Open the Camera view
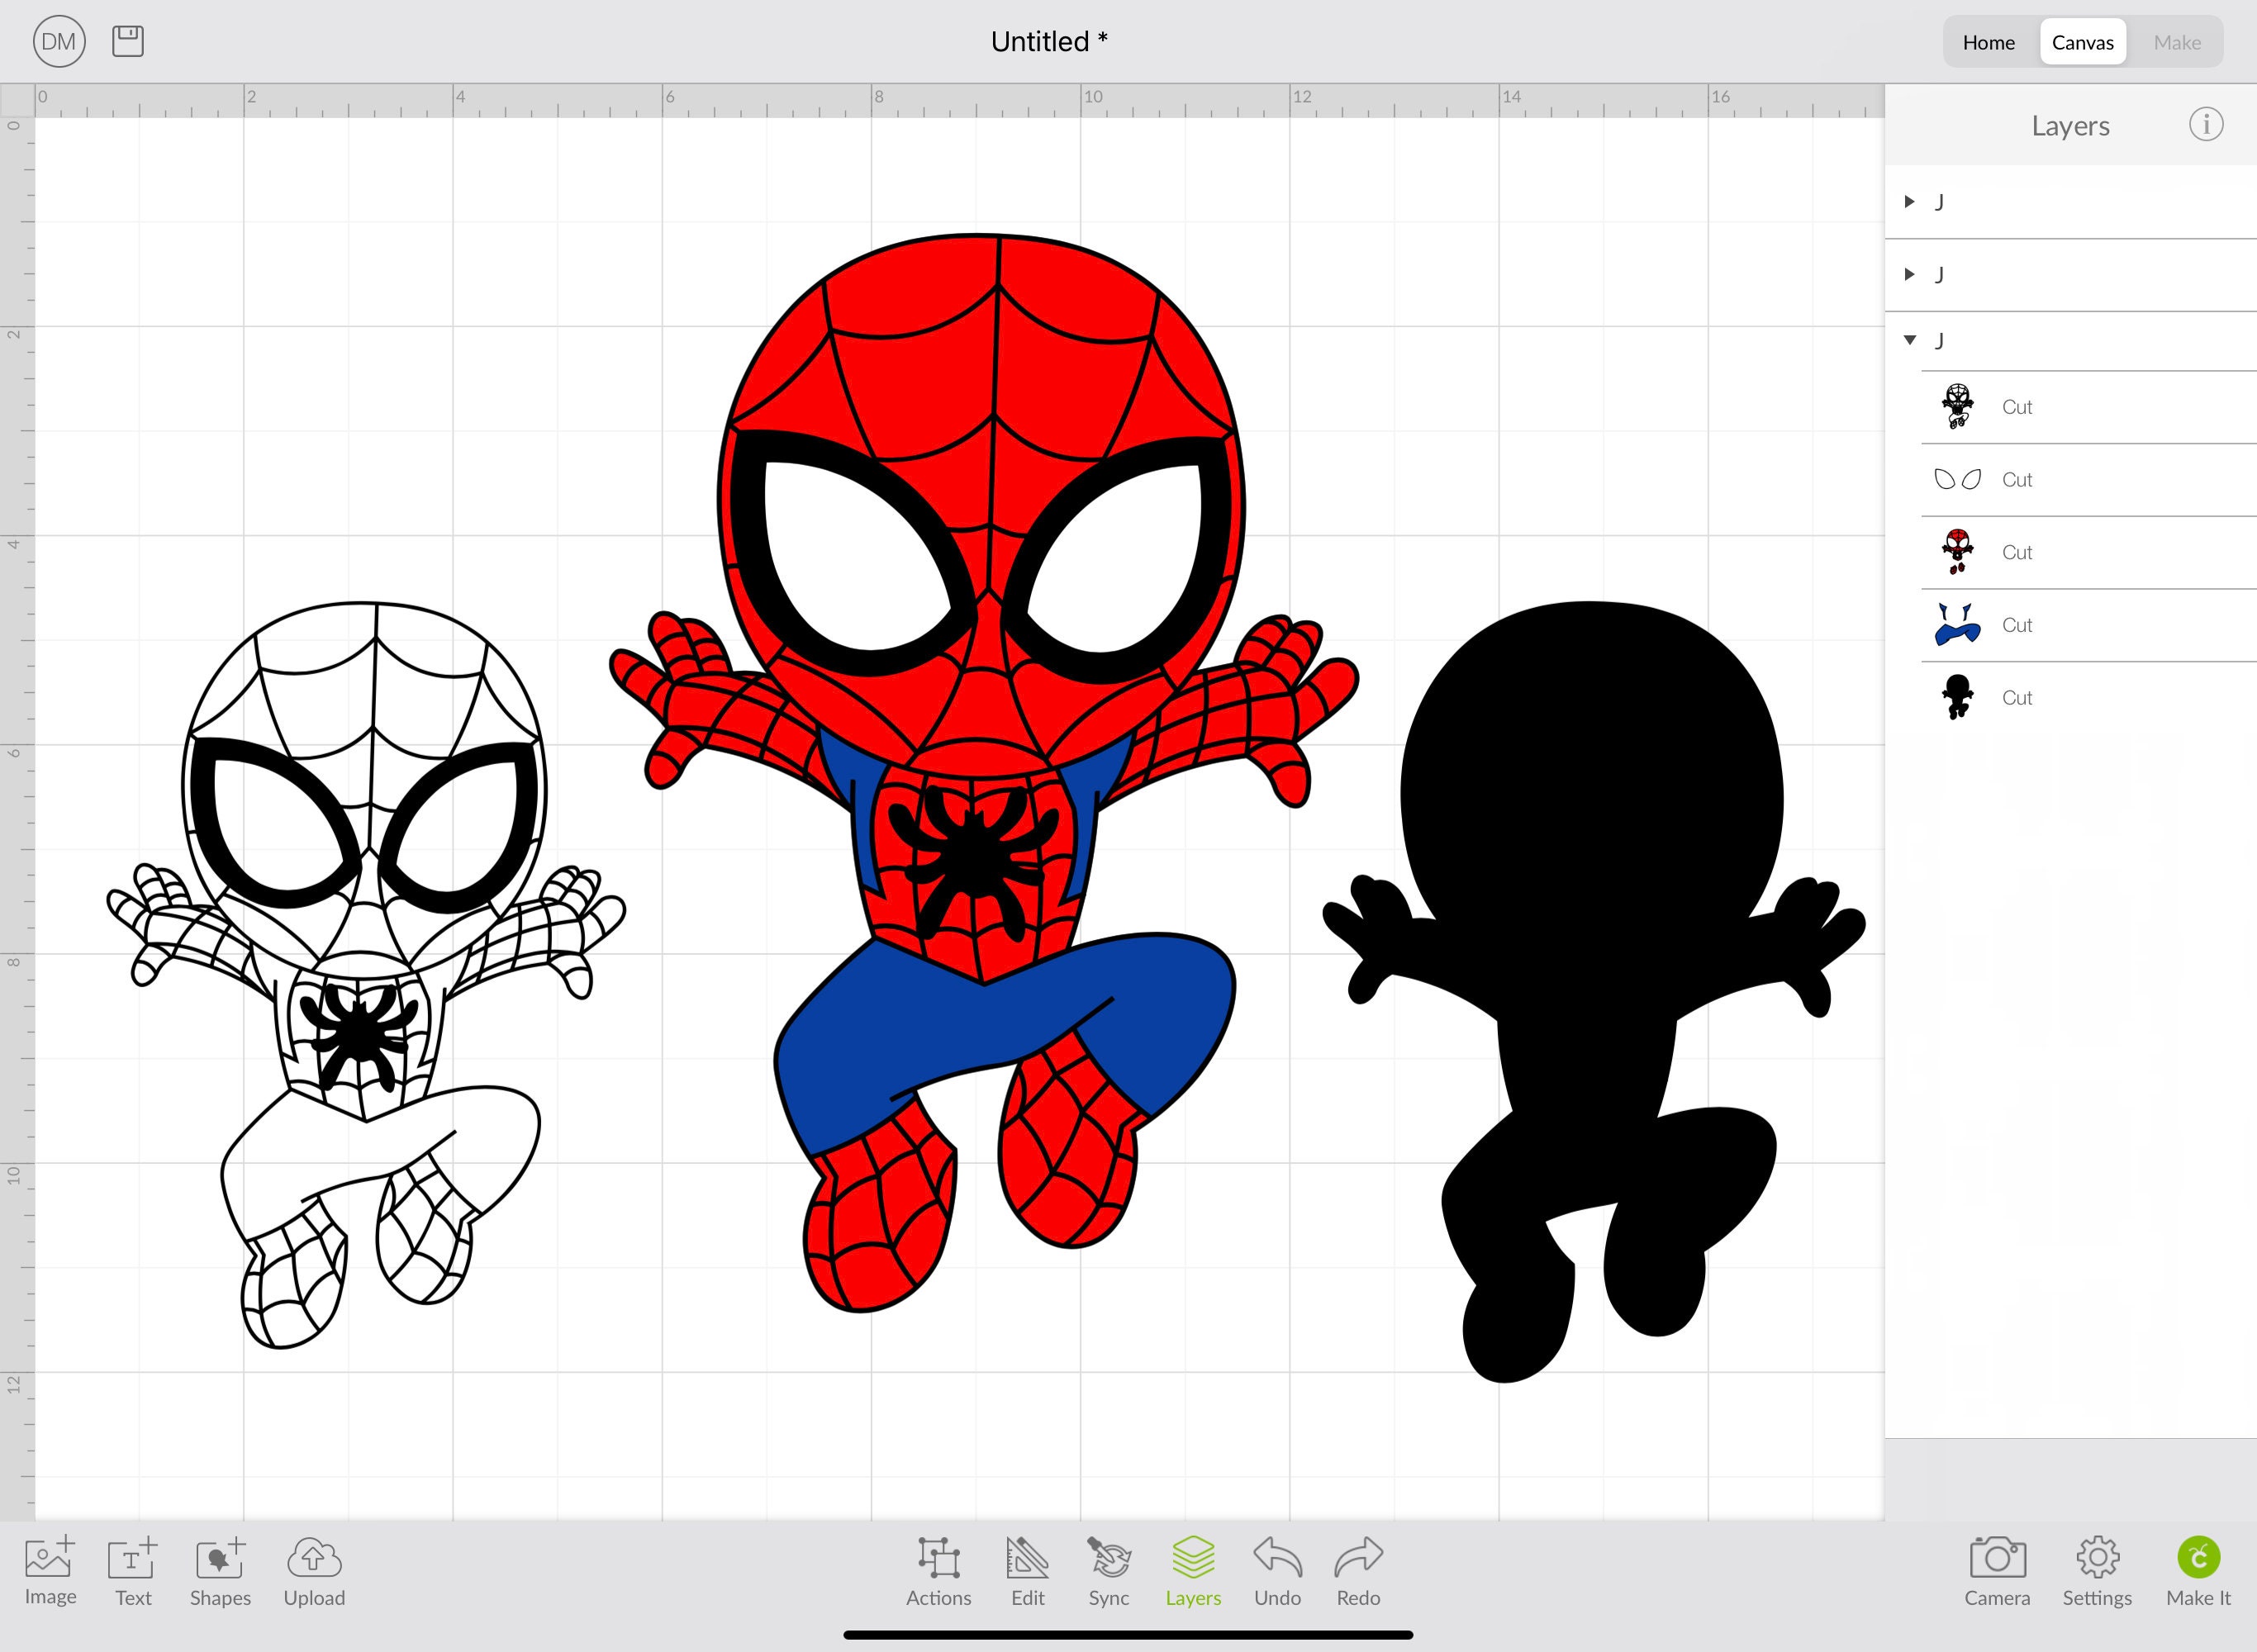Viewport: 2257px width, 1652px height. (1997, 1571)
